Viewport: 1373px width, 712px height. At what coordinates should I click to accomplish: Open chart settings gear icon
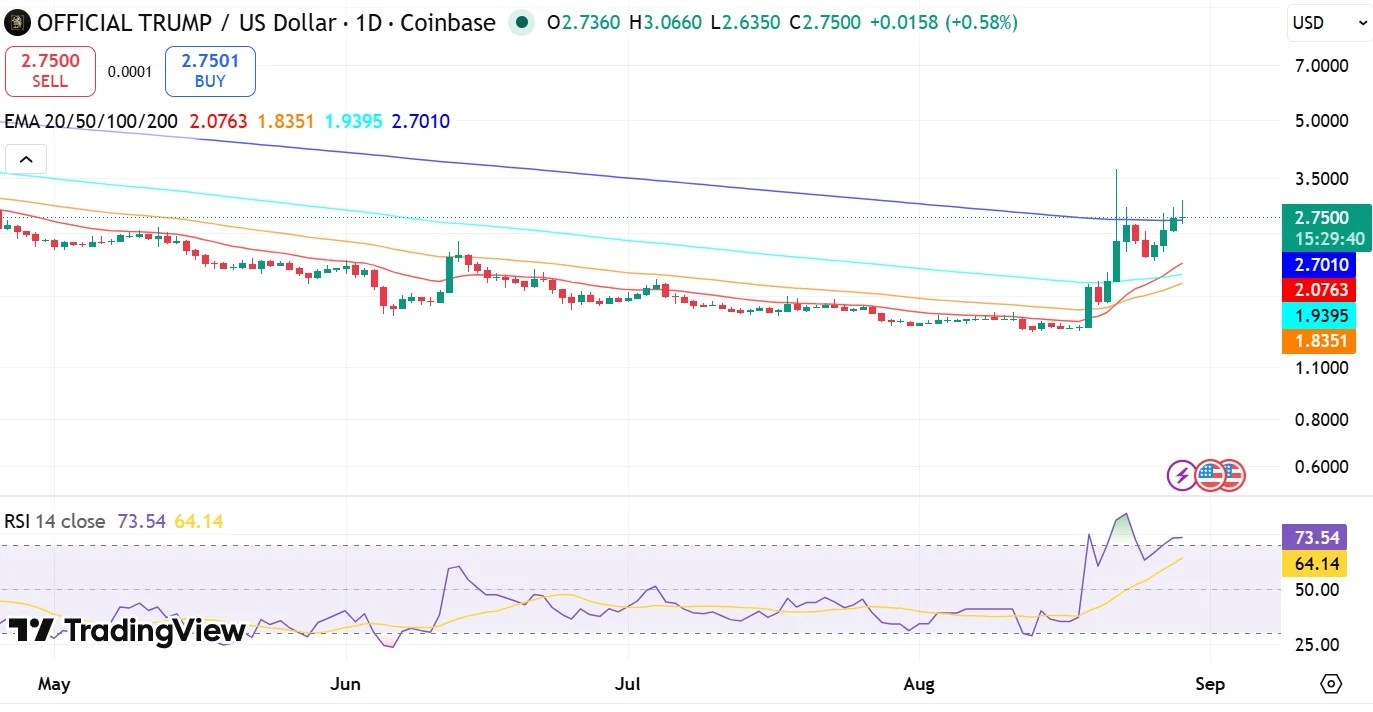coord(1331,684)
